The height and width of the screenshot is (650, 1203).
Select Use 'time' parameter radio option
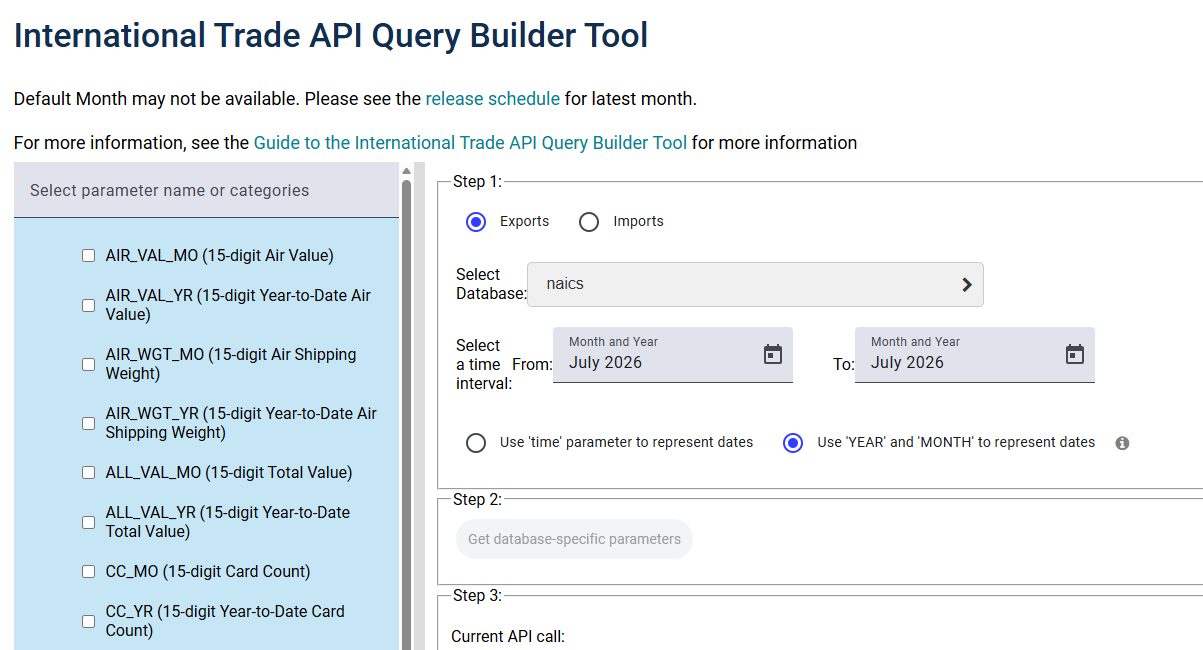(x=476, y=443)
